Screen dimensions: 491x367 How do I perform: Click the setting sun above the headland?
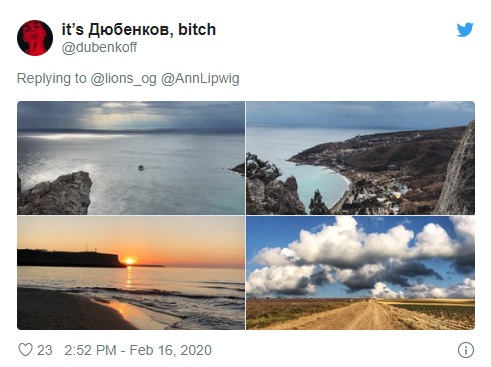129,261
